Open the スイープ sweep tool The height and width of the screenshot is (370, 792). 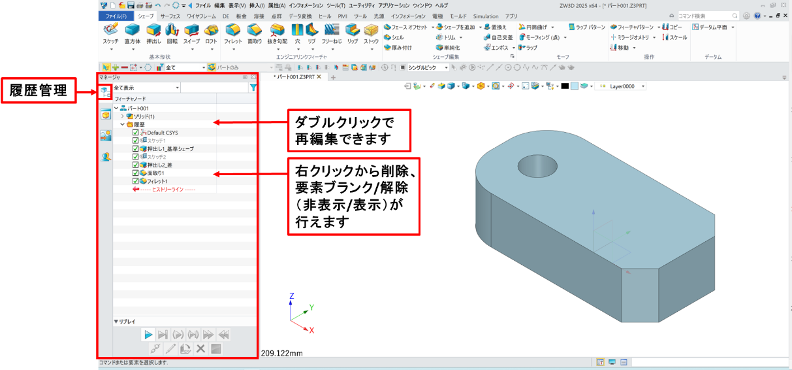[x=191, y=34]
